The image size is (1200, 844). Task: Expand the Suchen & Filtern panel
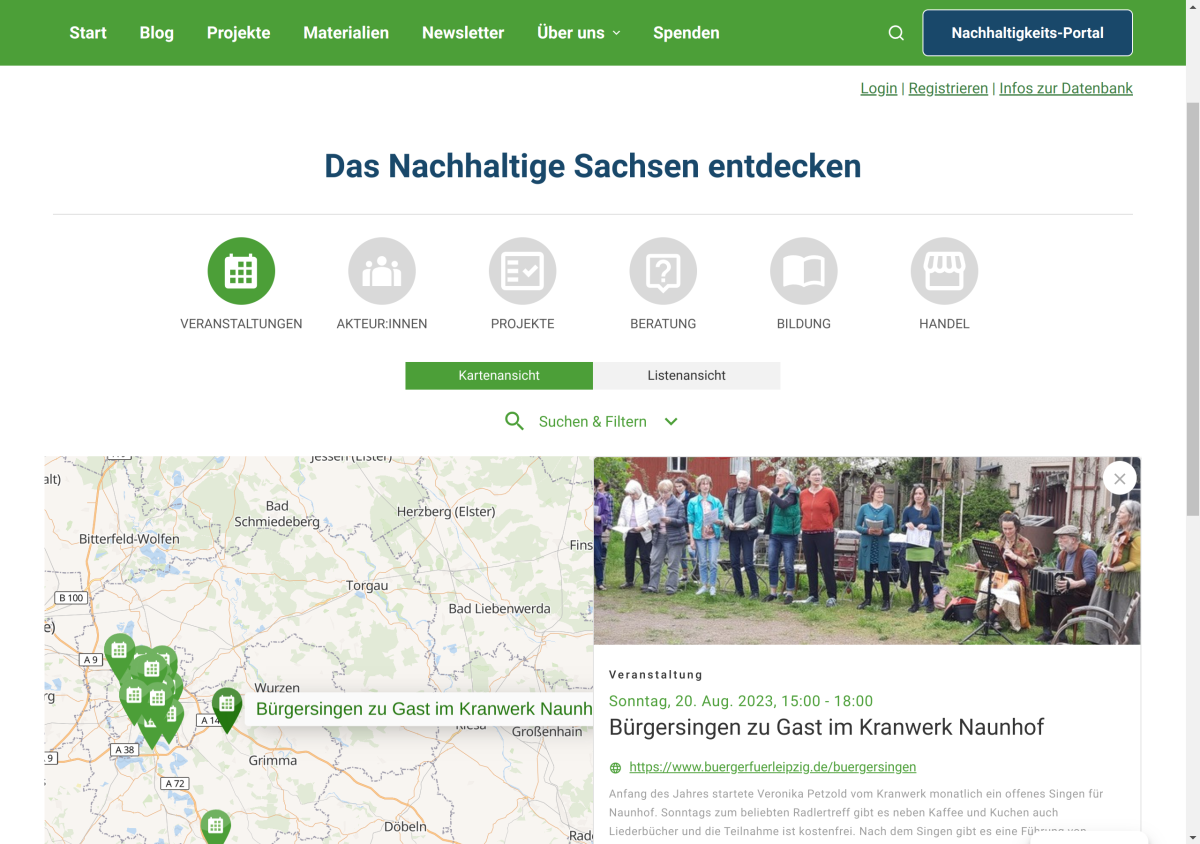pyautogui.click(x=592, y=421)
